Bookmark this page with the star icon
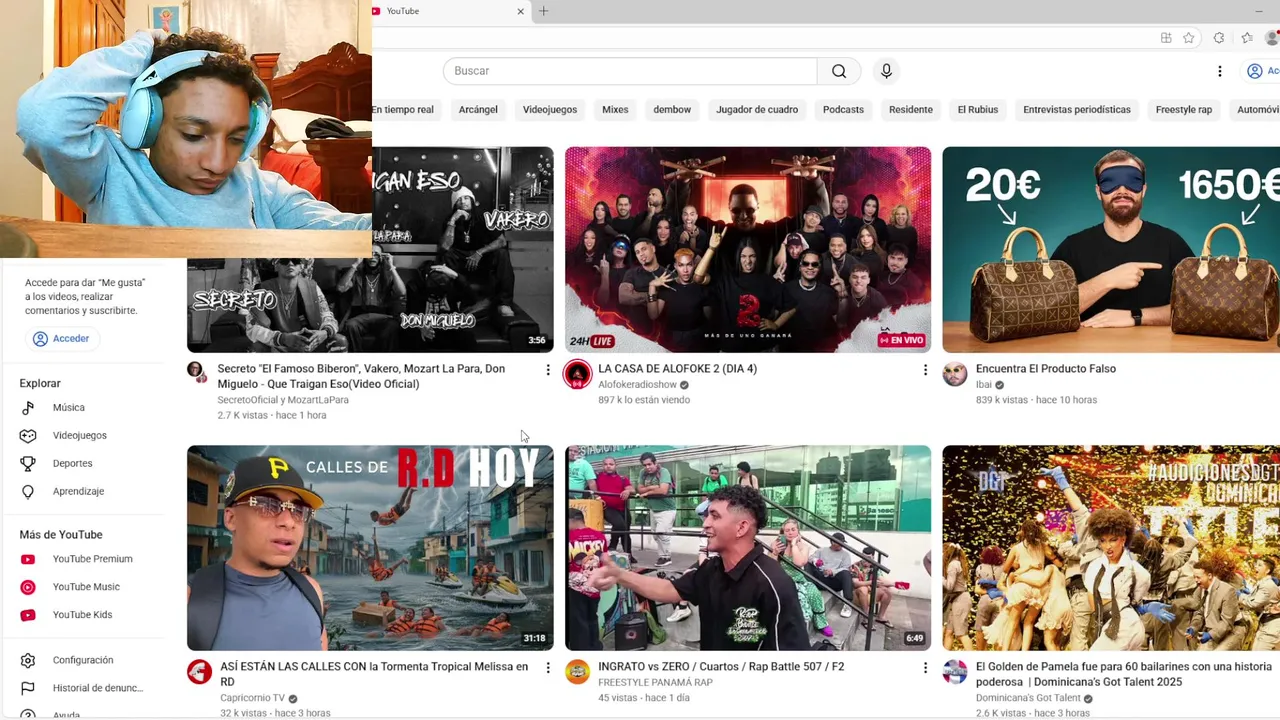The height and width of the screenshot is (720, 1280). 1189,38
